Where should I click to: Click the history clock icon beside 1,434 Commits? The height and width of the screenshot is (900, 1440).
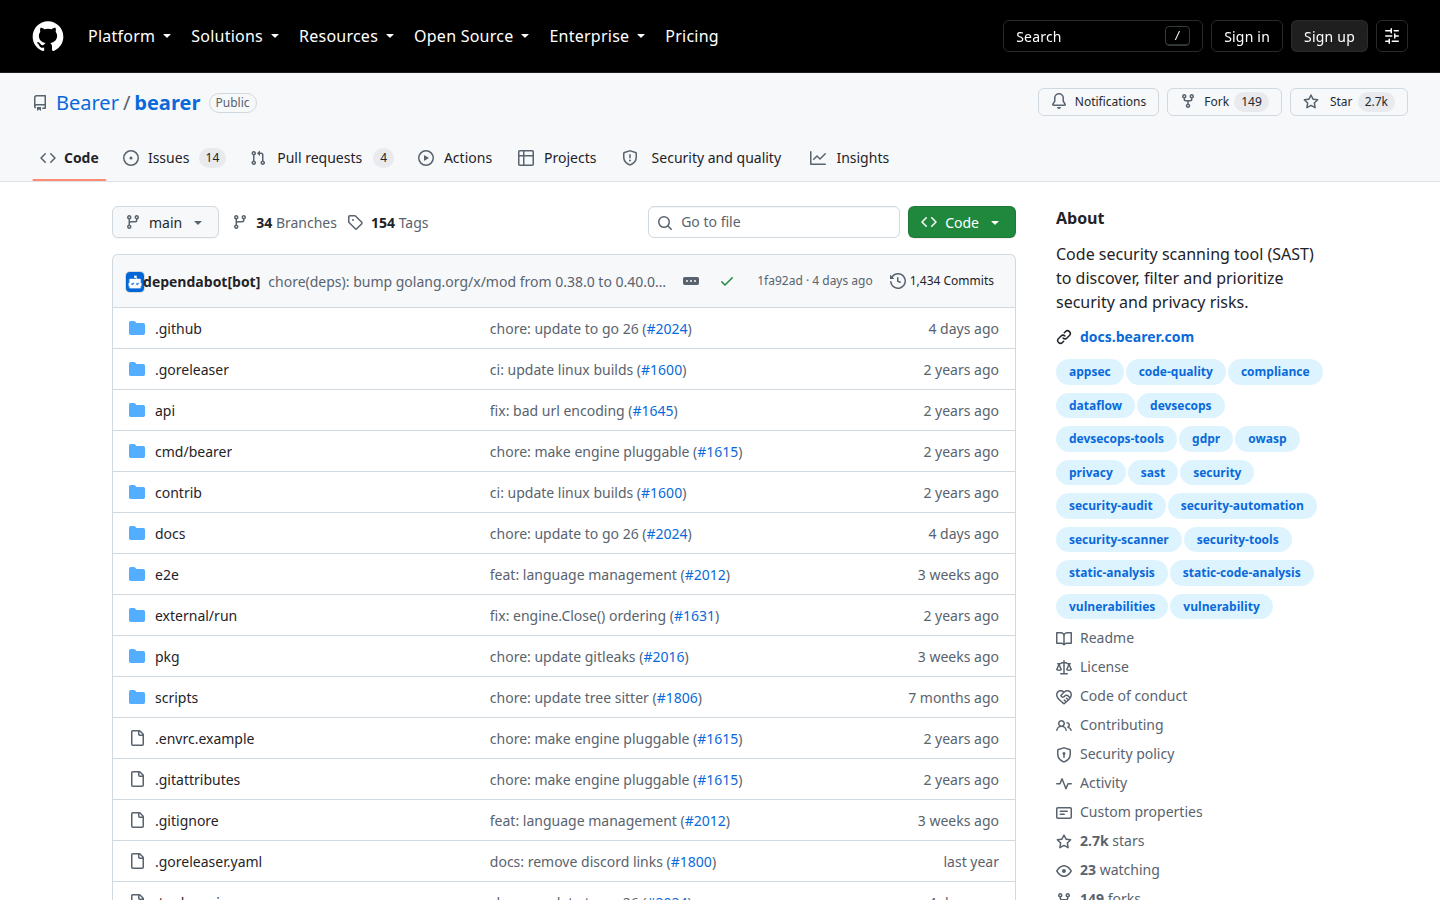898,281
